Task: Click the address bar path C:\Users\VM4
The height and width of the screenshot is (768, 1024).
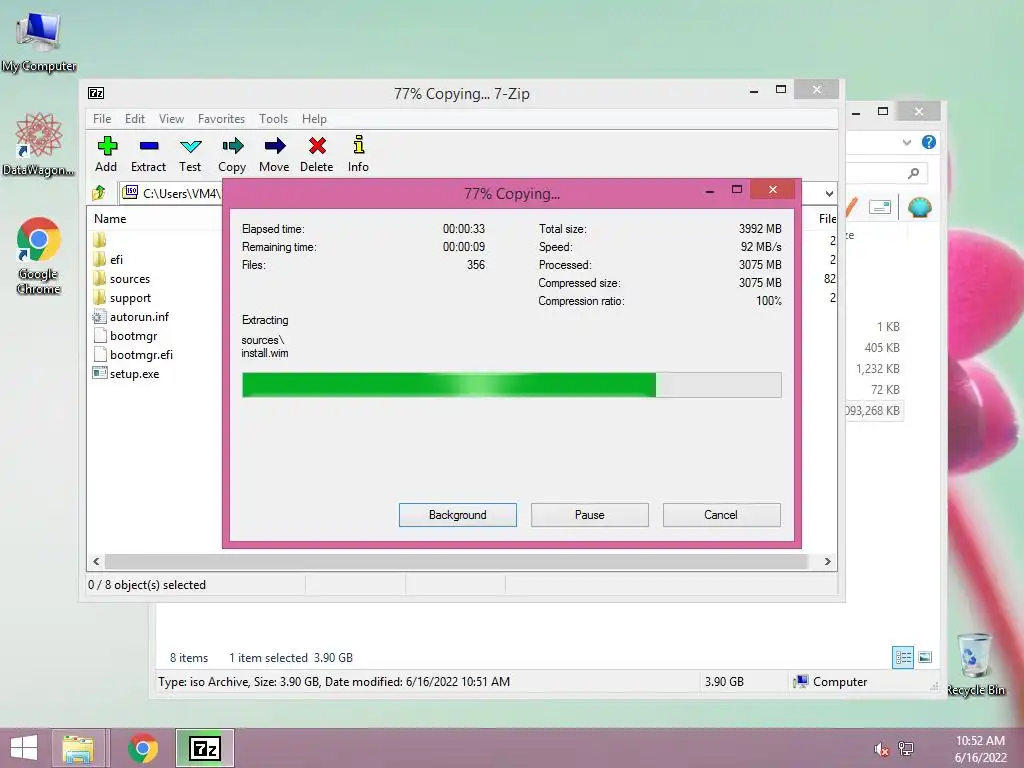Action: [181, 193]
